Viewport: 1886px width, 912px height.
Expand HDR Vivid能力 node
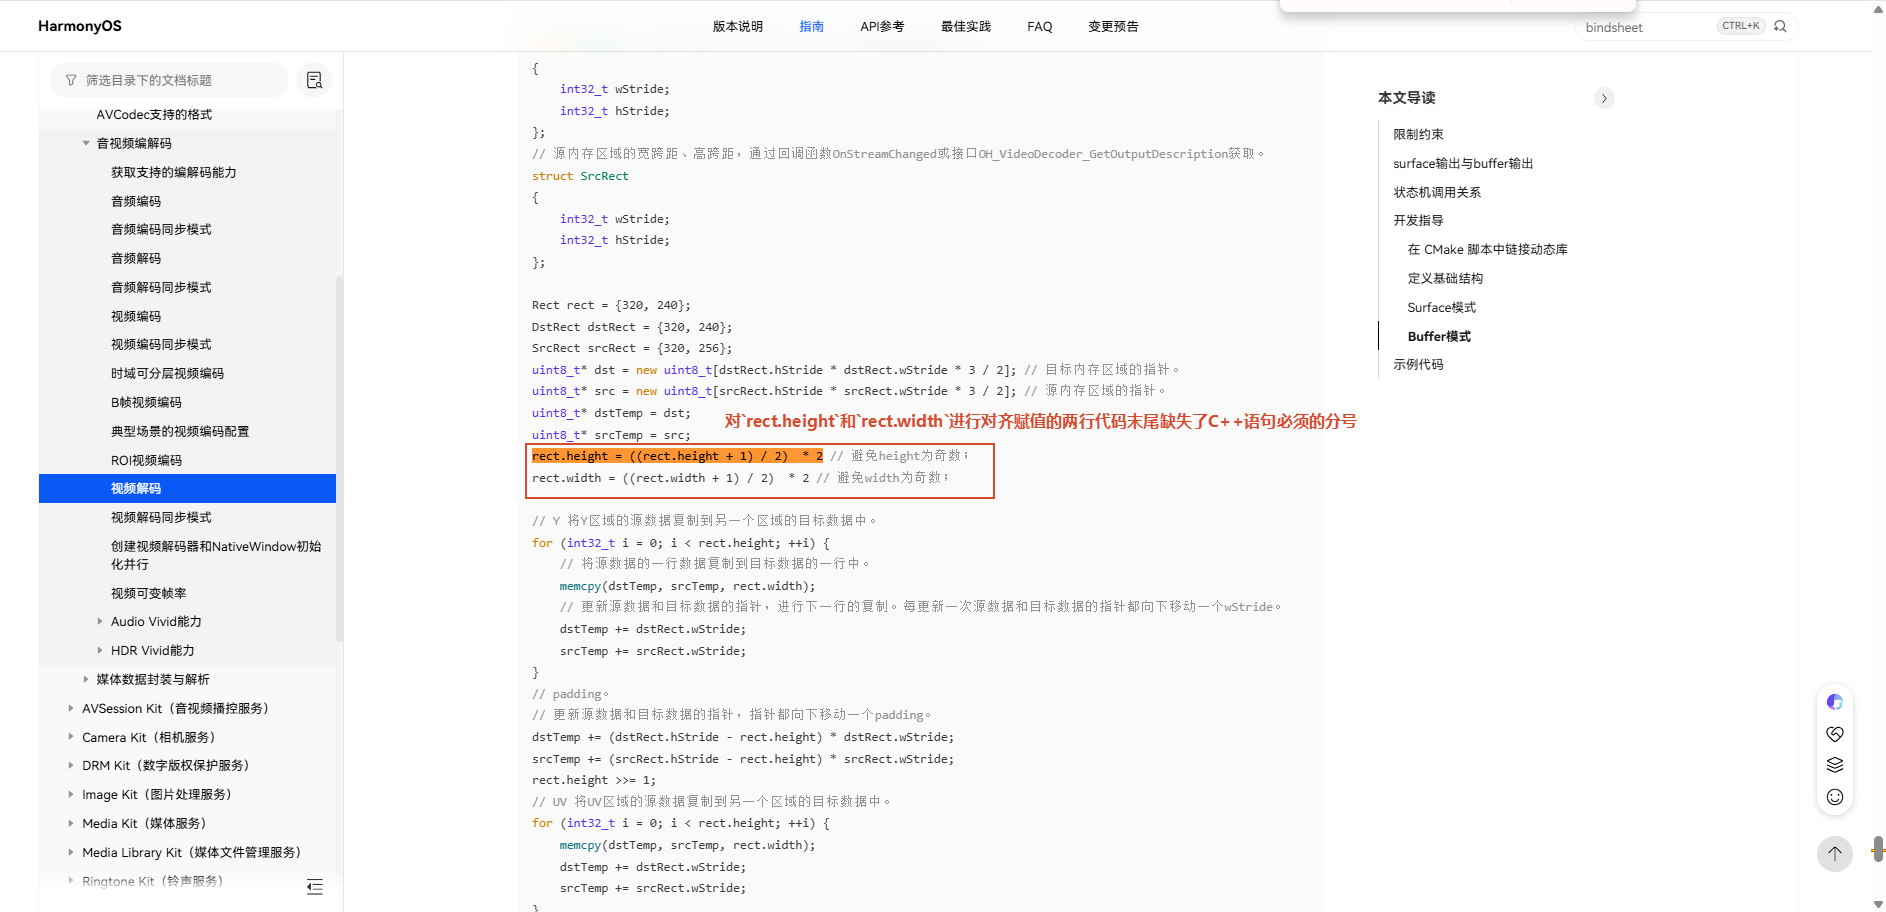coord(100,650)
